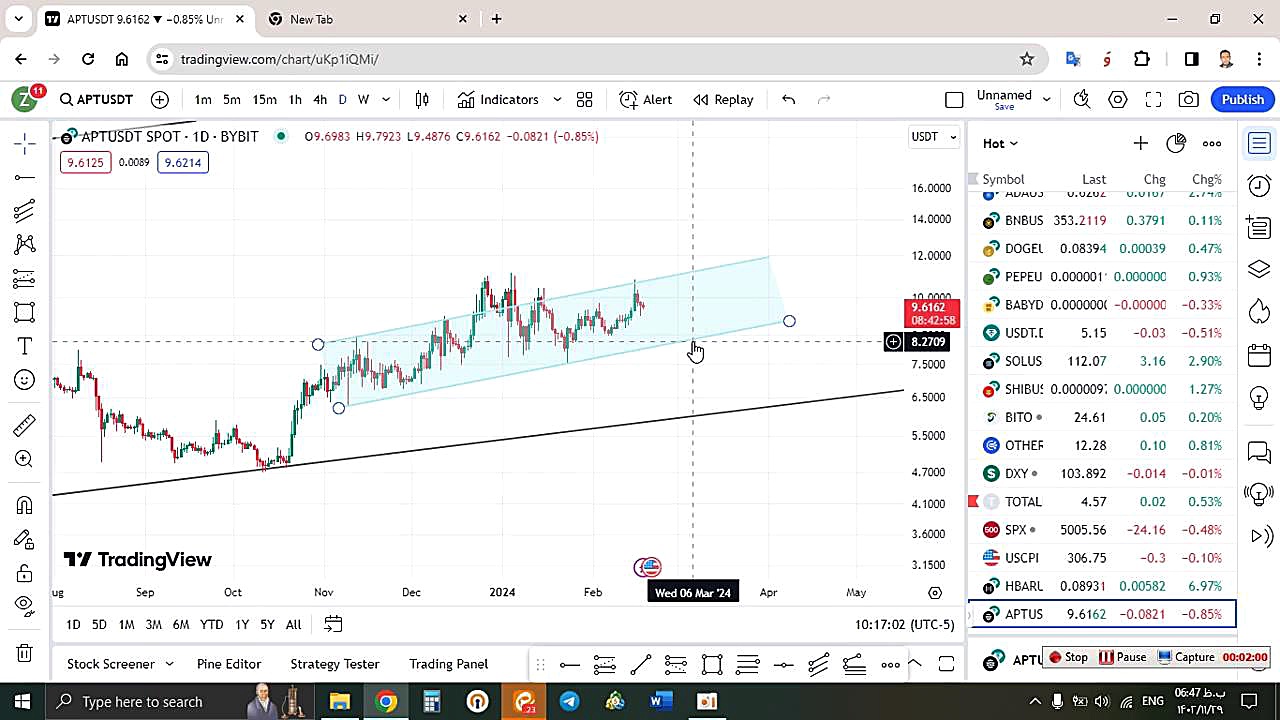Select the 1m timeframe
Image resolution: width=1280 pixels, height=720 pixels.
(x=203, y=99)
